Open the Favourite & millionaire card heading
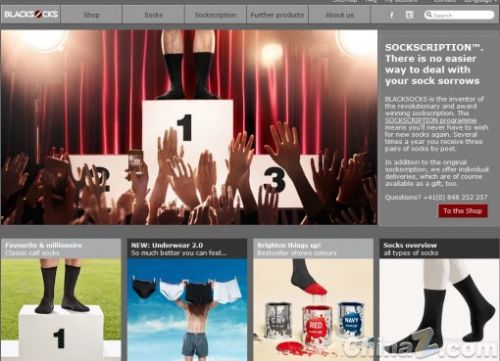500x361 pixels. click(43, 245)
